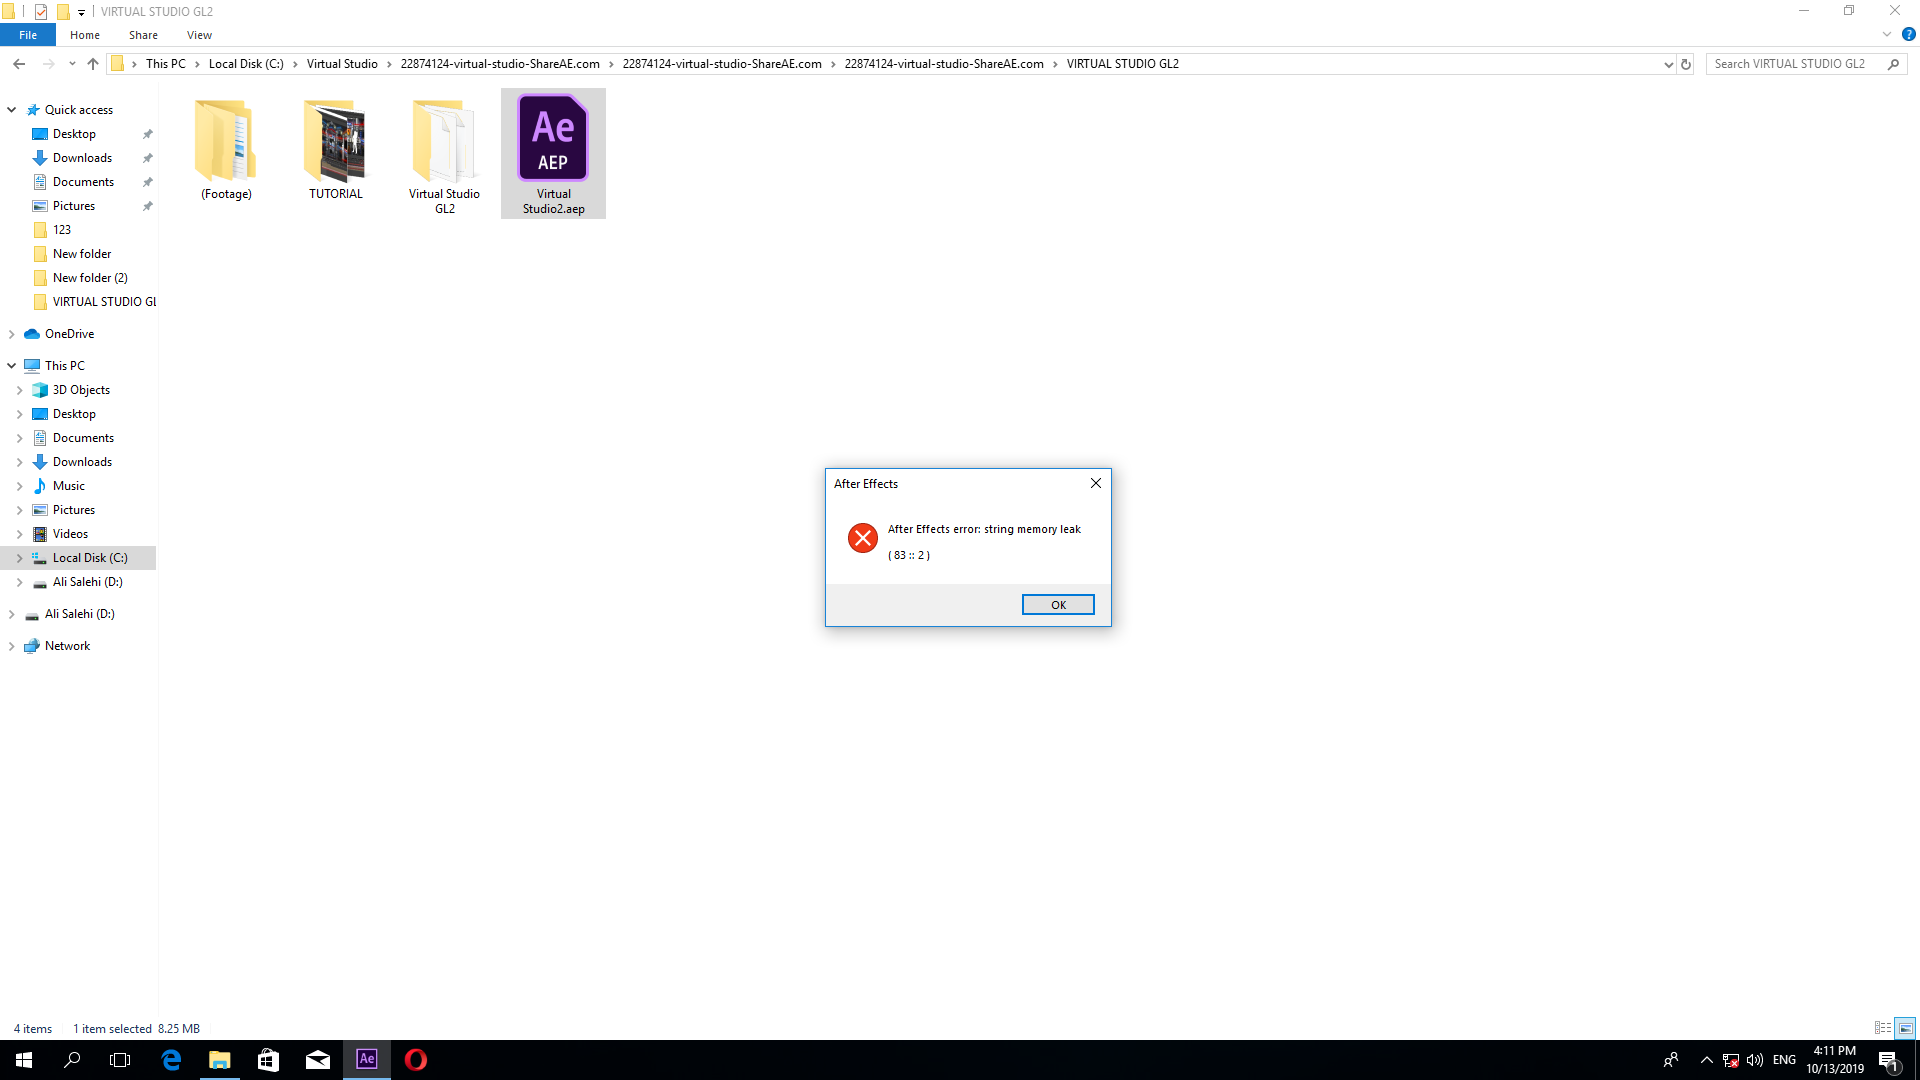Click OK to dismiss memory leak error
1920x1080 pixels.
point(1058,604)
